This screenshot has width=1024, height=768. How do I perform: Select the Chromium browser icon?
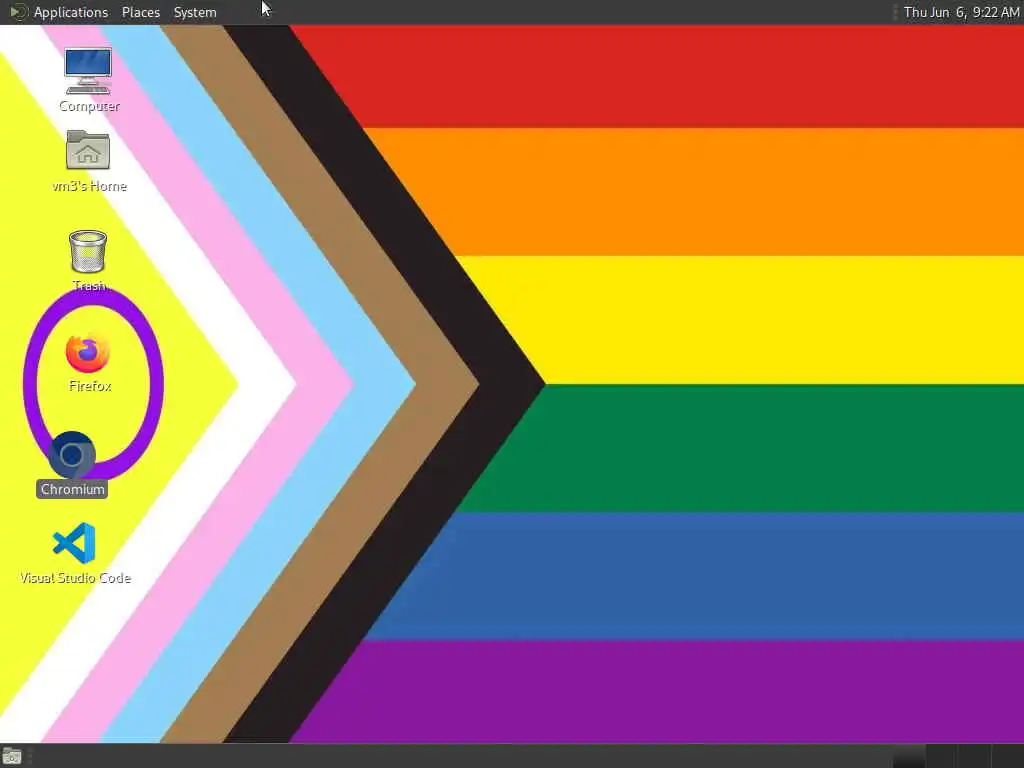pos(72,455)
